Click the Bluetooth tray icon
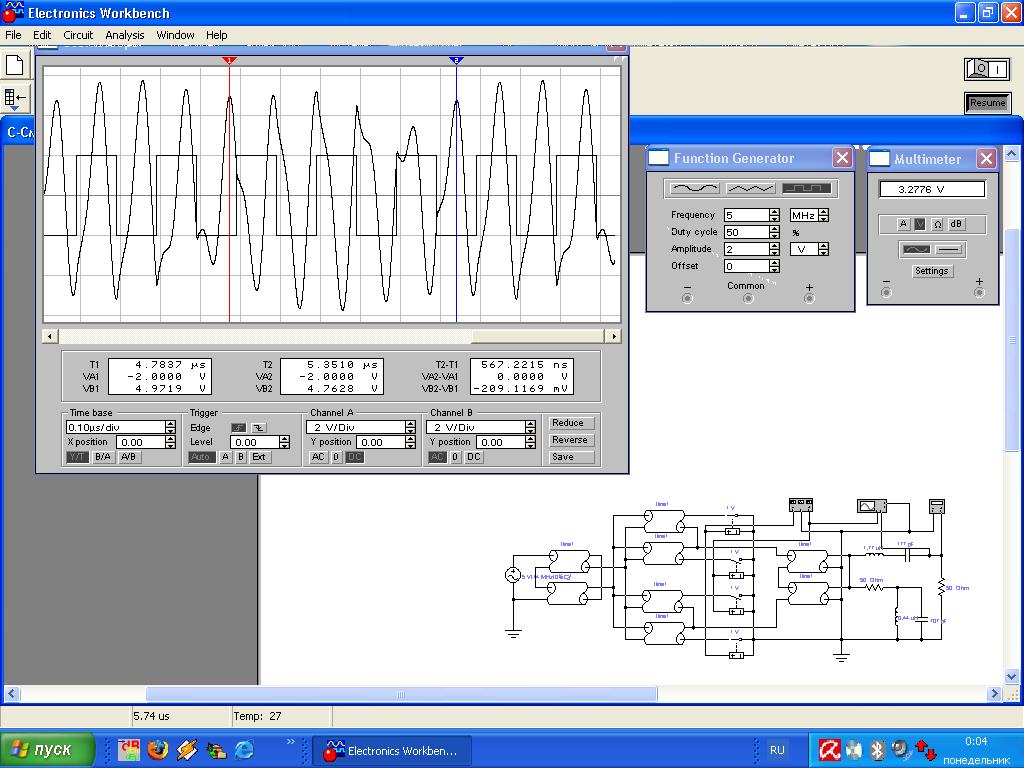The width and height of the screenshot is (1024, 768). coord(877,750)
